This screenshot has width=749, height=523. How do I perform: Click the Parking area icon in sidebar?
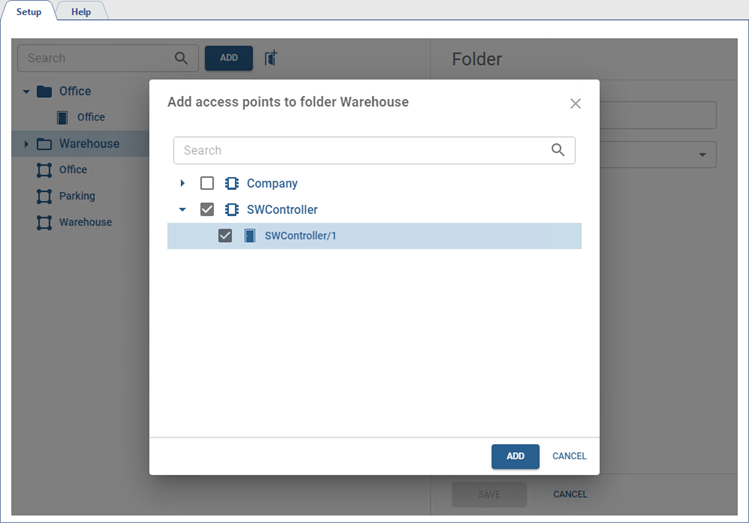[44, 196]
